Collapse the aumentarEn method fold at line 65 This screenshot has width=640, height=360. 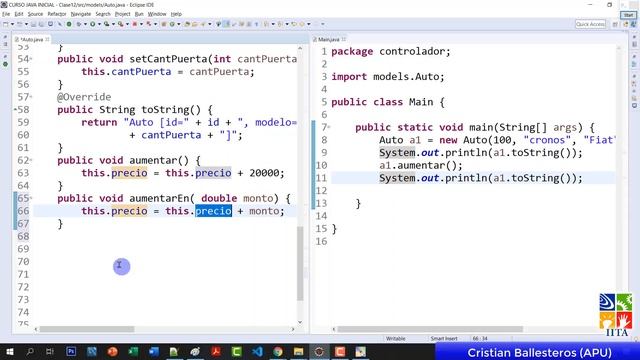31,198
